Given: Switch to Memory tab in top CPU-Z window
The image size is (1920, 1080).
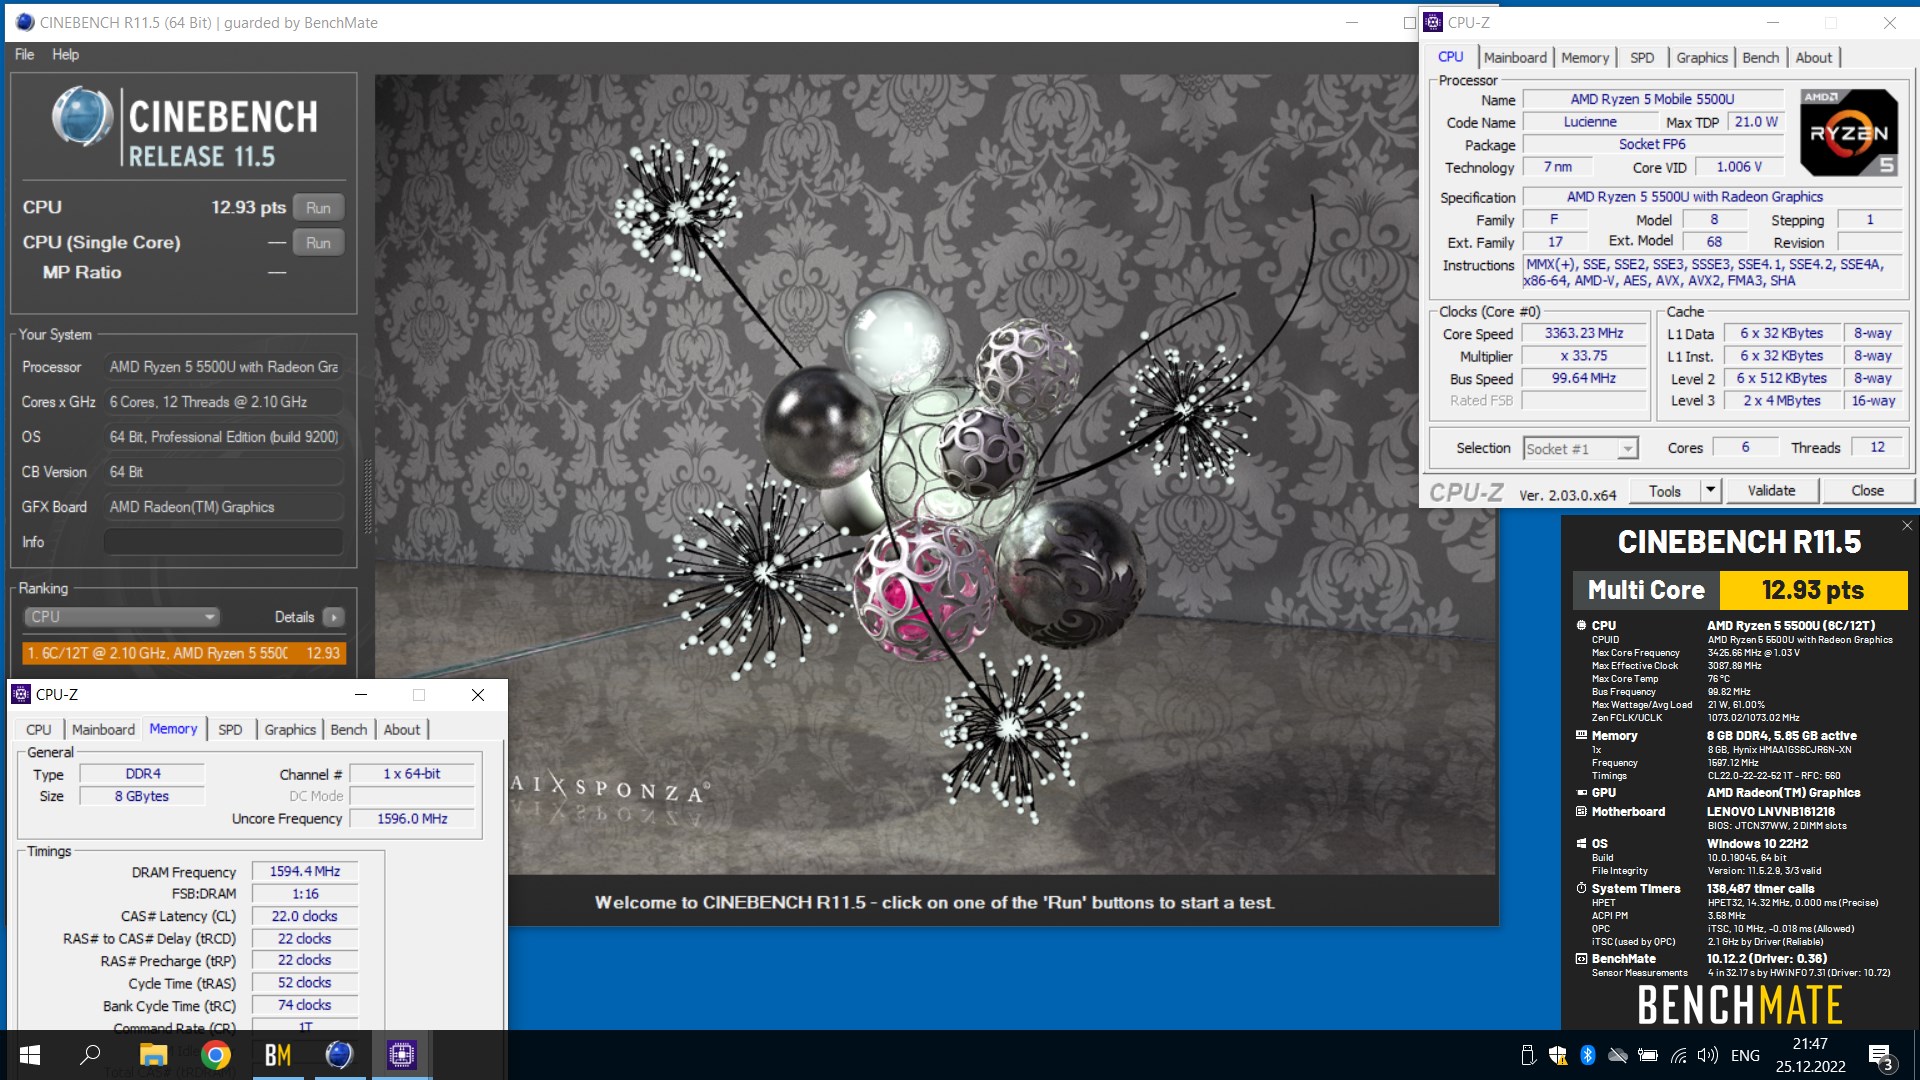Looking at the screenshot, I should (x=1585, y=58).
